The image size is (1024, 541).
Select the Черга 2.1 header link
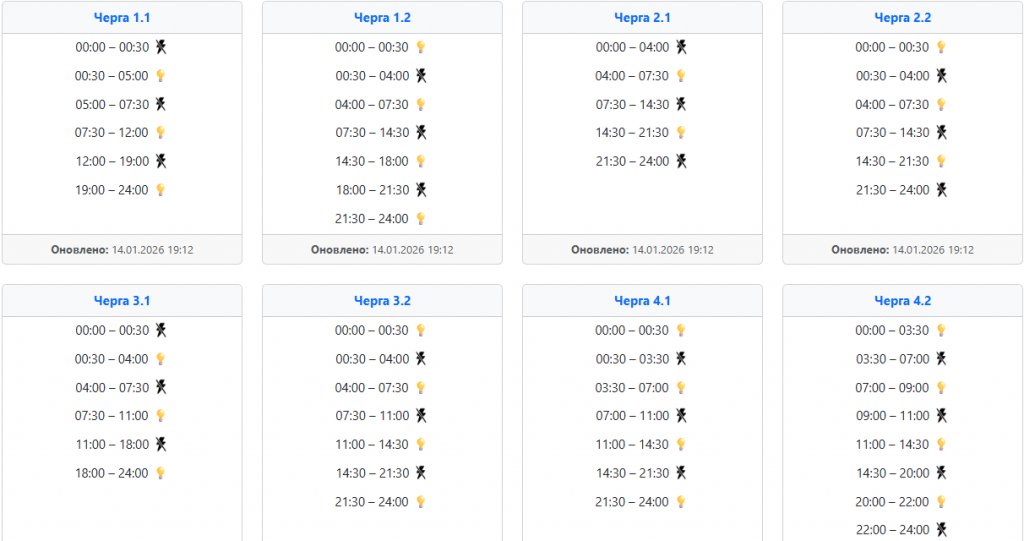642,17
